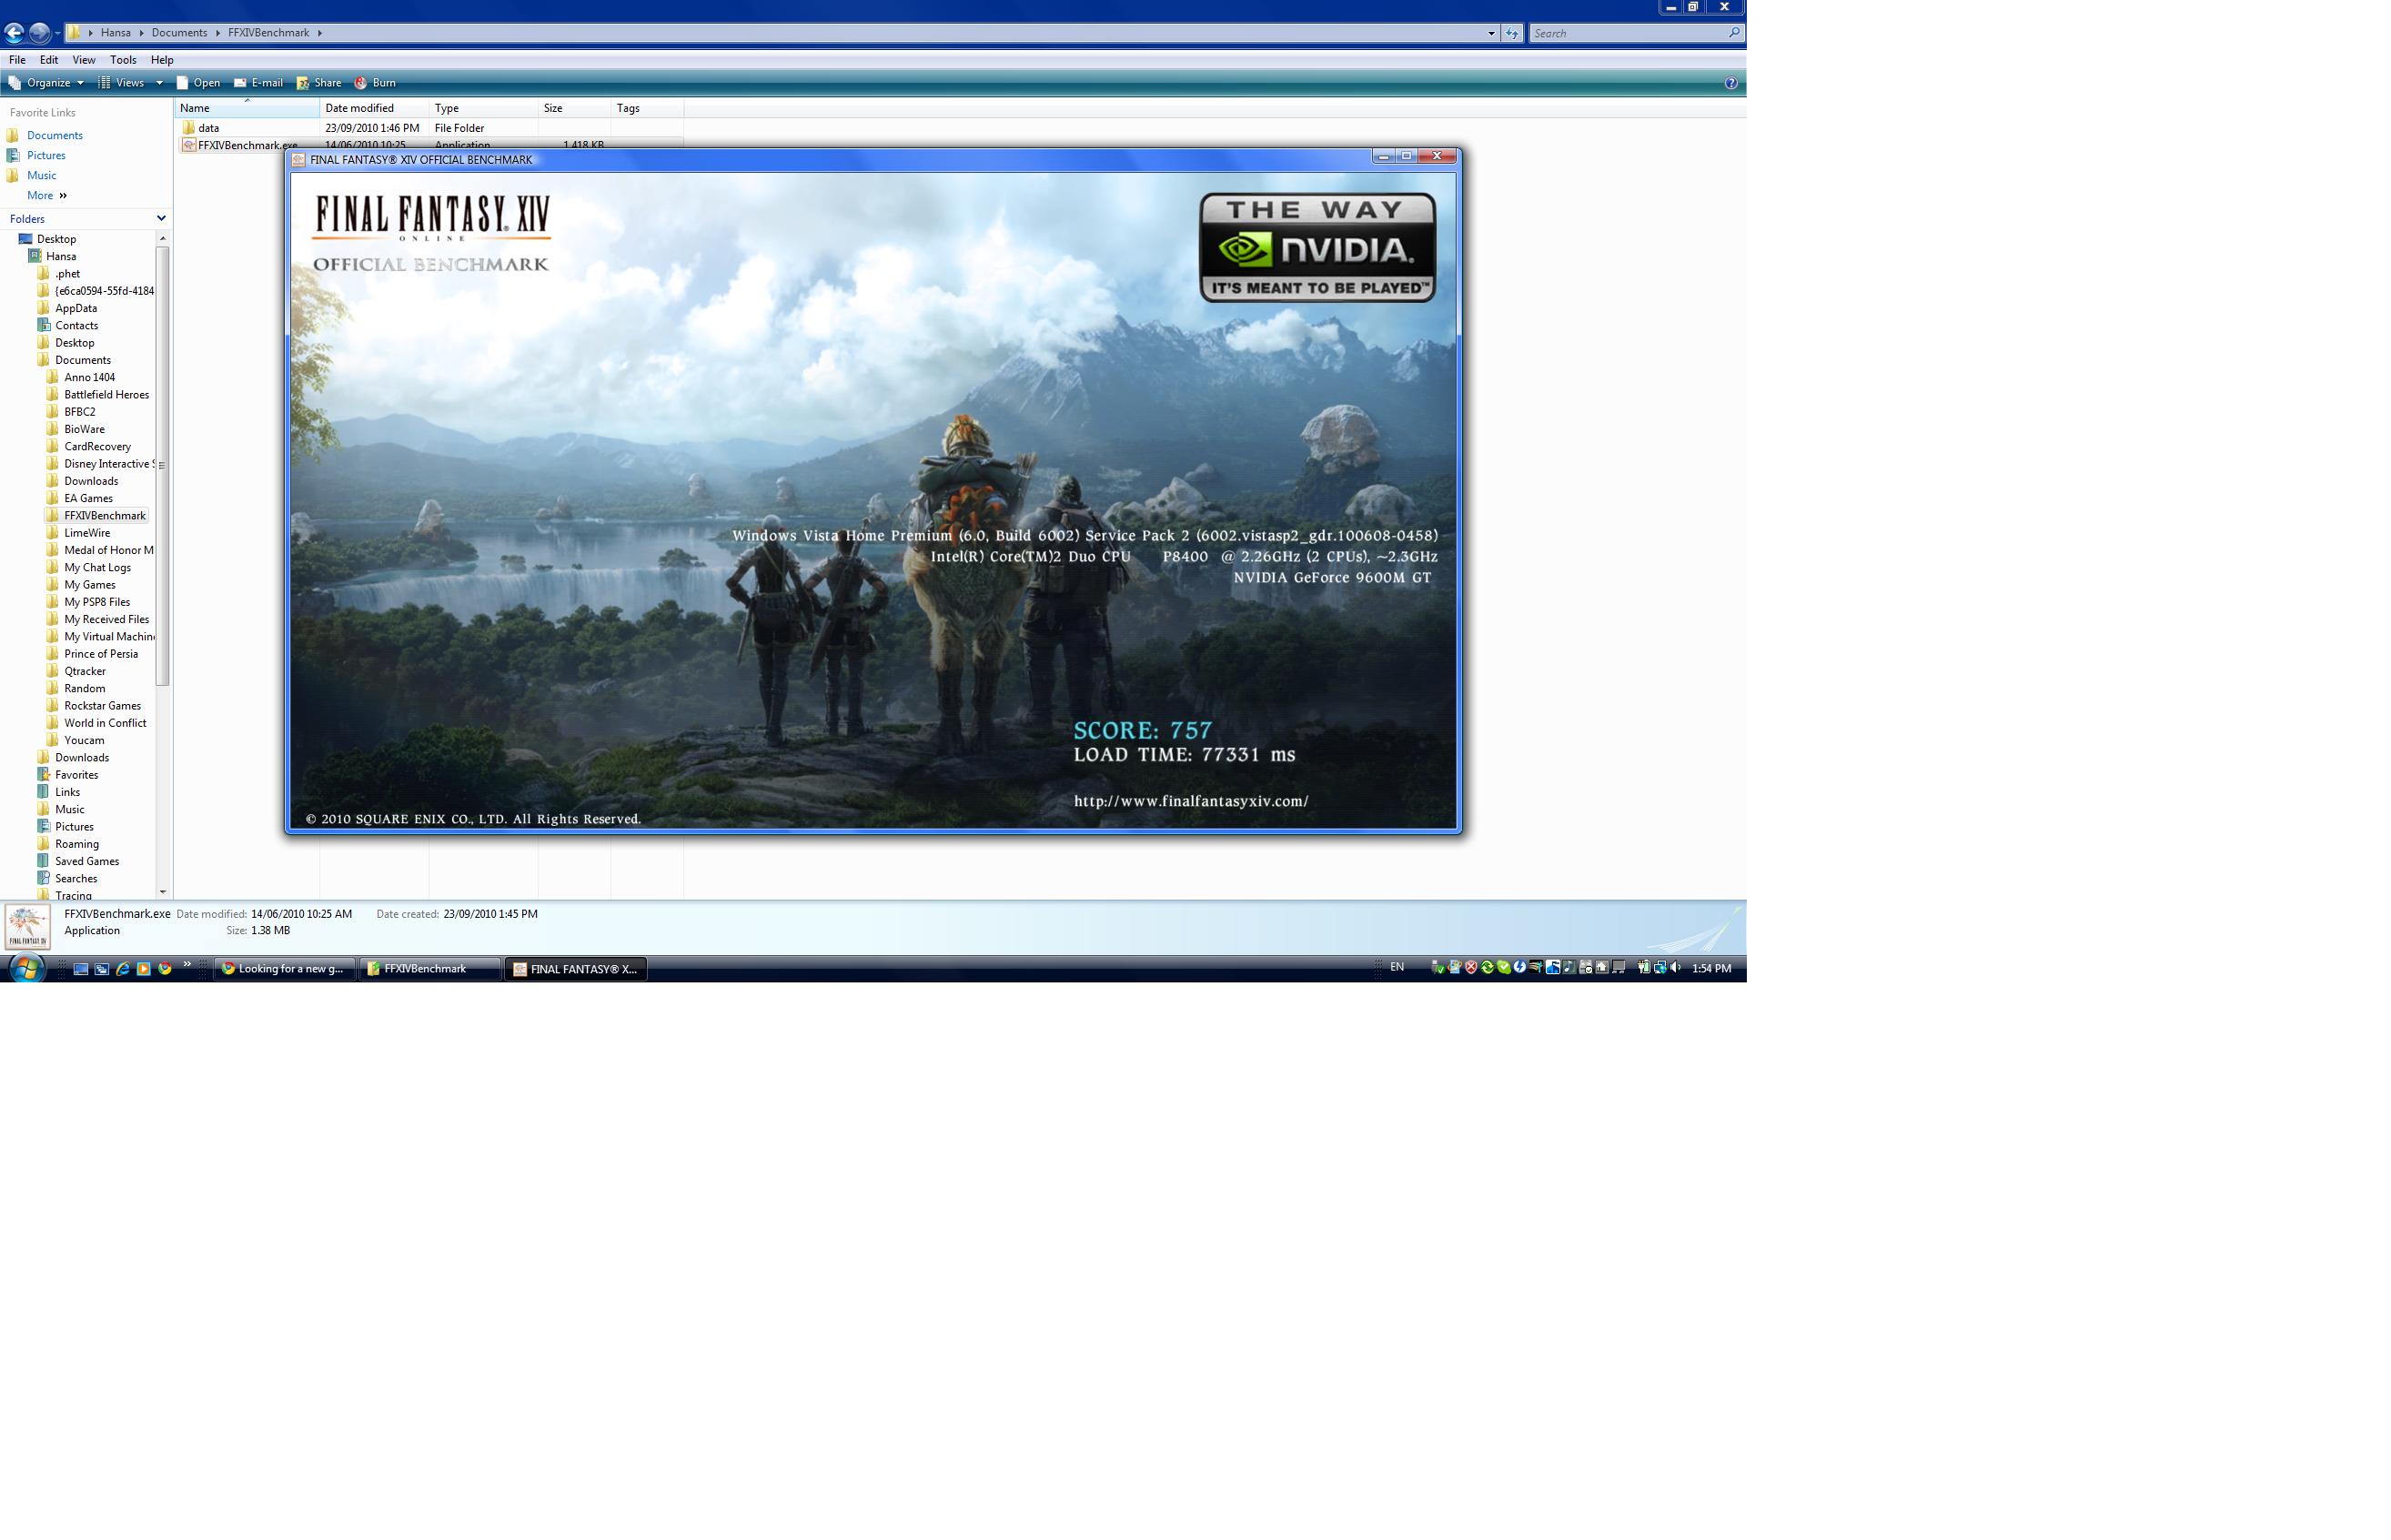This screenshot has height=1540, width=2391.
Task: Open Pictures favorite link
Action: (46, 155)
